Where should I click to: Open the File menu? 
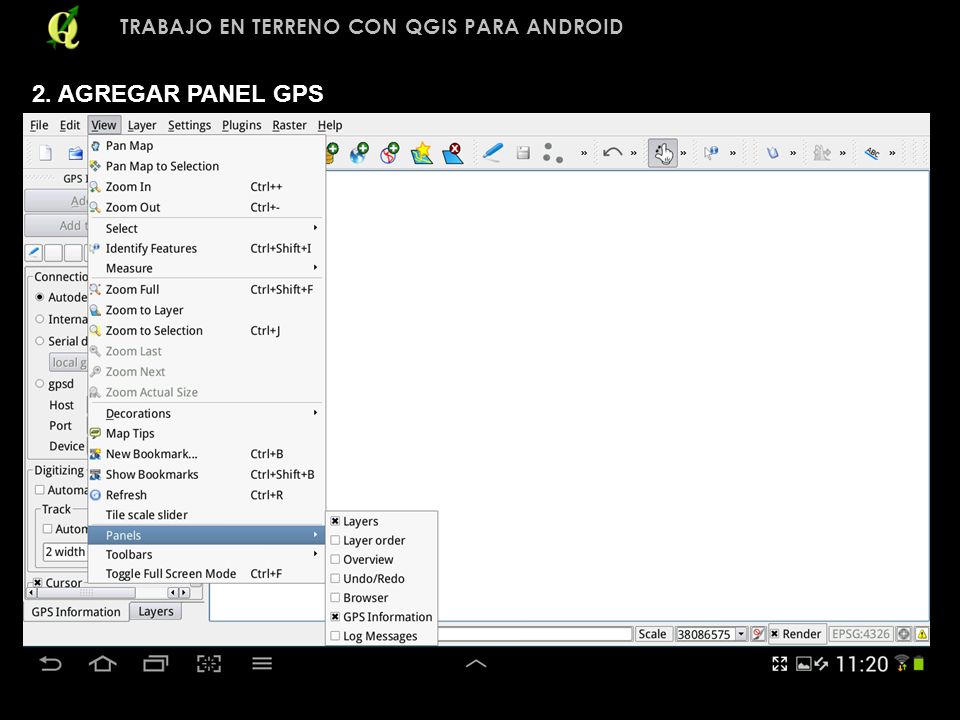[39, 125]
